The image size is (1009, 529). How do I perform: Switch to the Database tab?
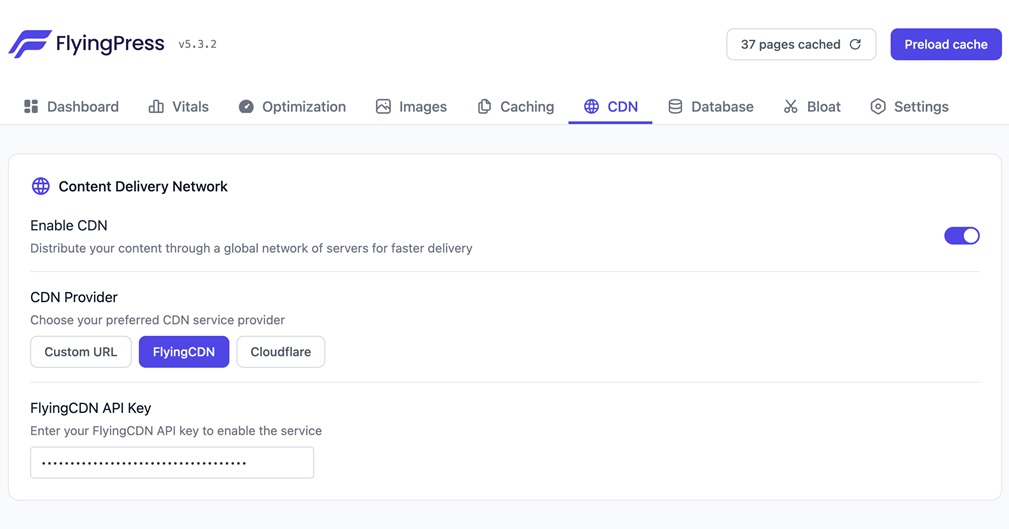pyautogui.click(x=710, y=106)
